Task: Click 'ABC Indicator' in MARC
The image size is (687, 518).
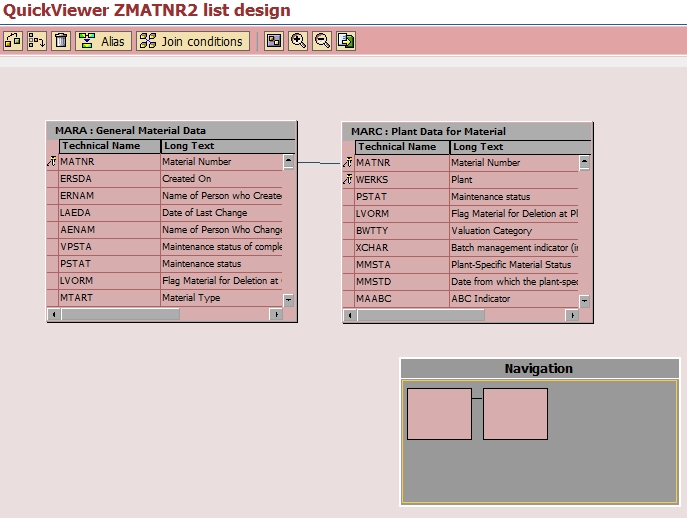Action: 481,298
